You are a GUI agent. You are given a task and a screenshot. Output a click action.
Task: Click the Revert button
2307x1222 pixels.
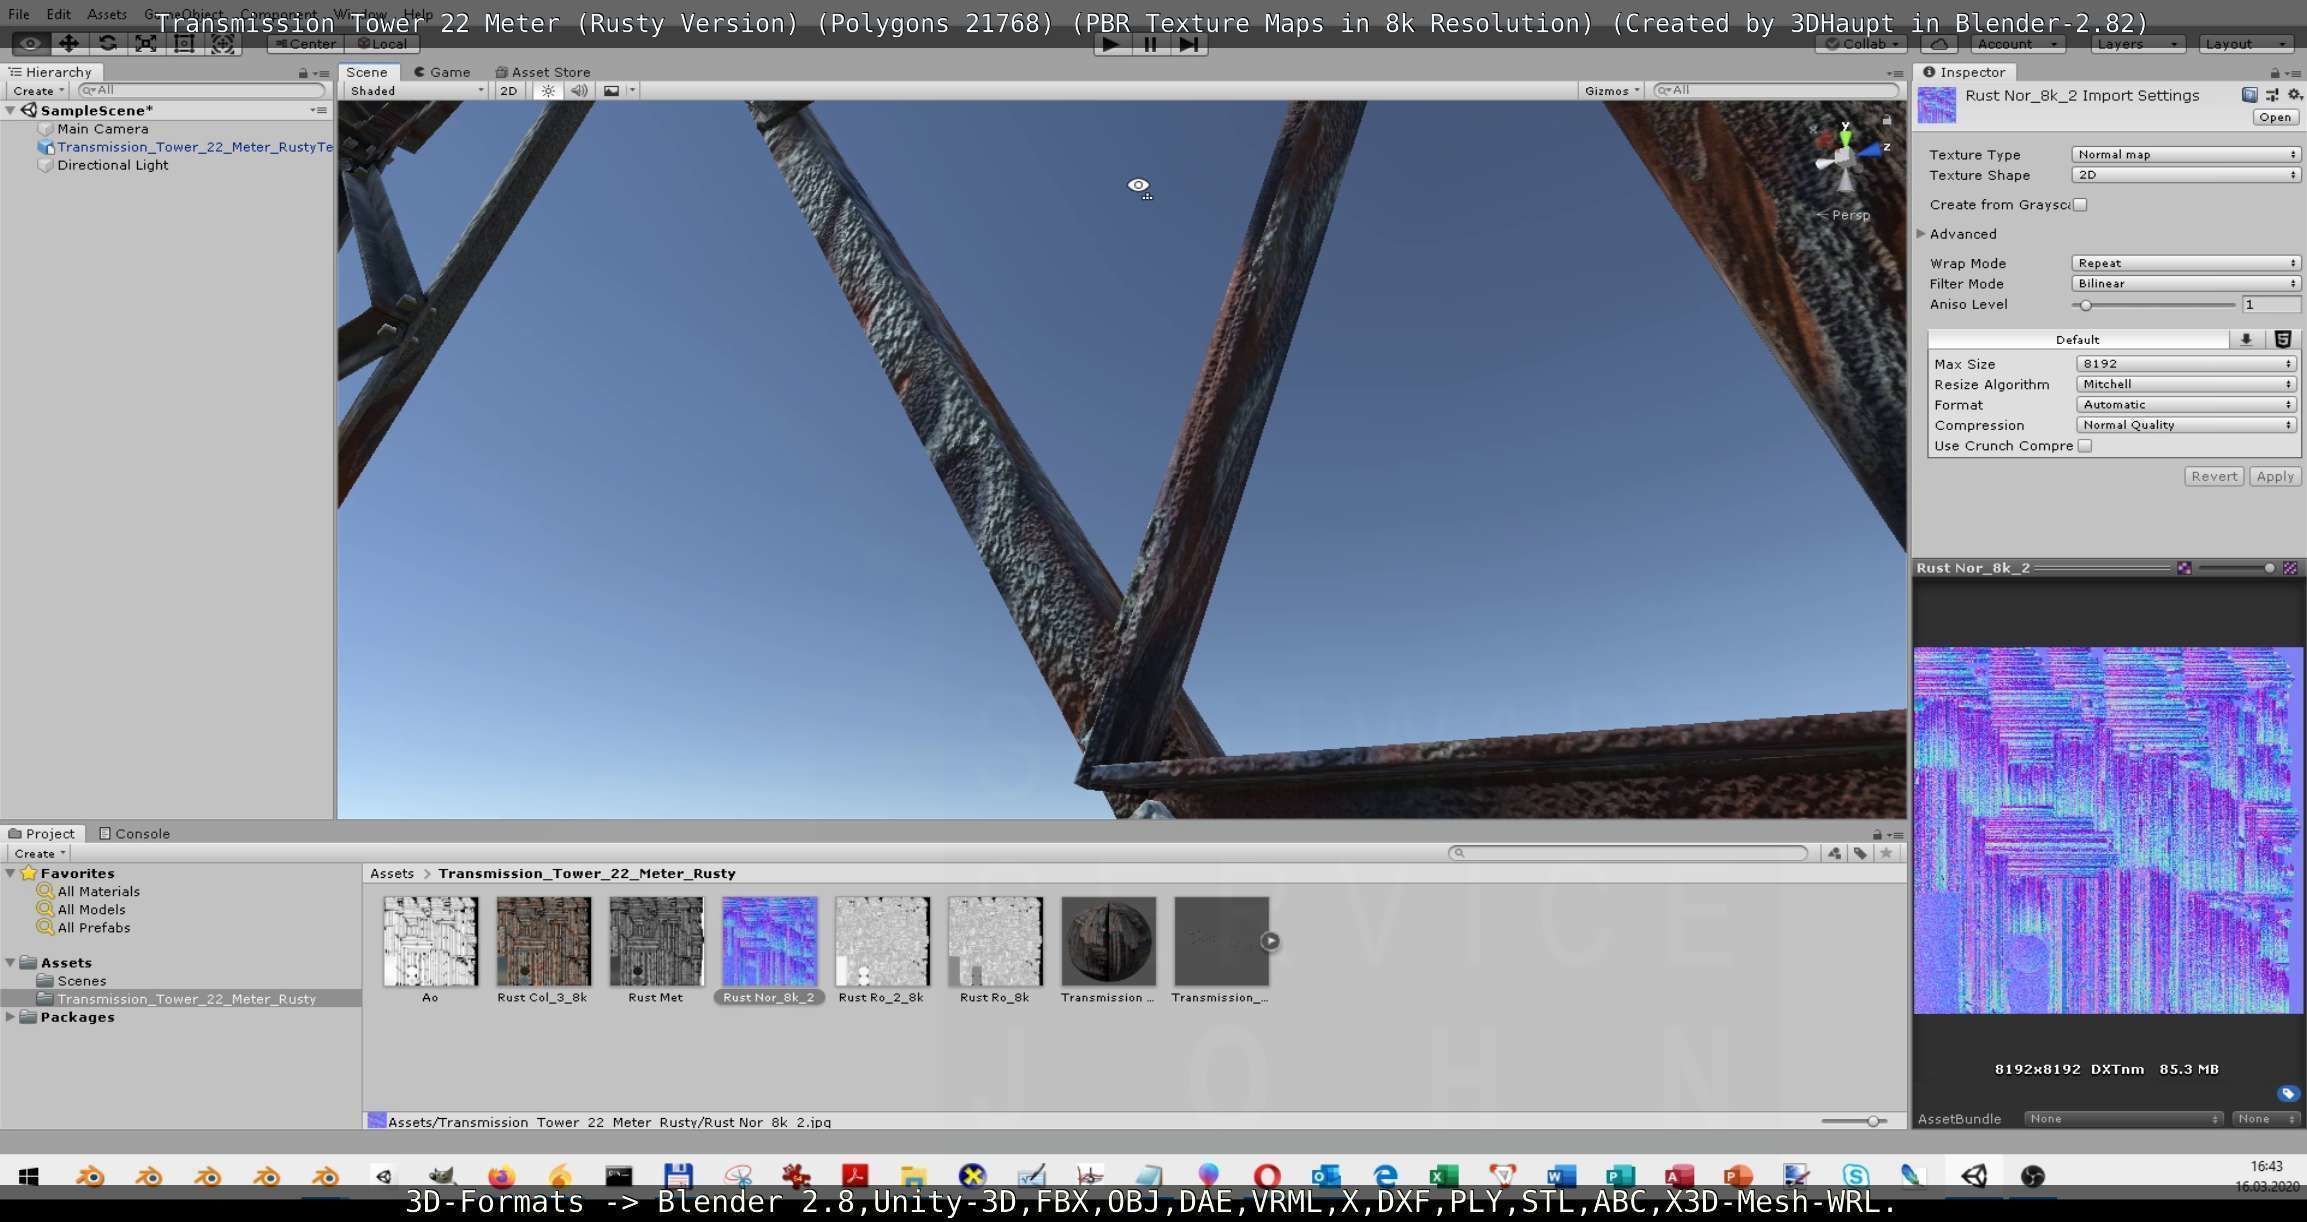click(x=2214, y=477)
